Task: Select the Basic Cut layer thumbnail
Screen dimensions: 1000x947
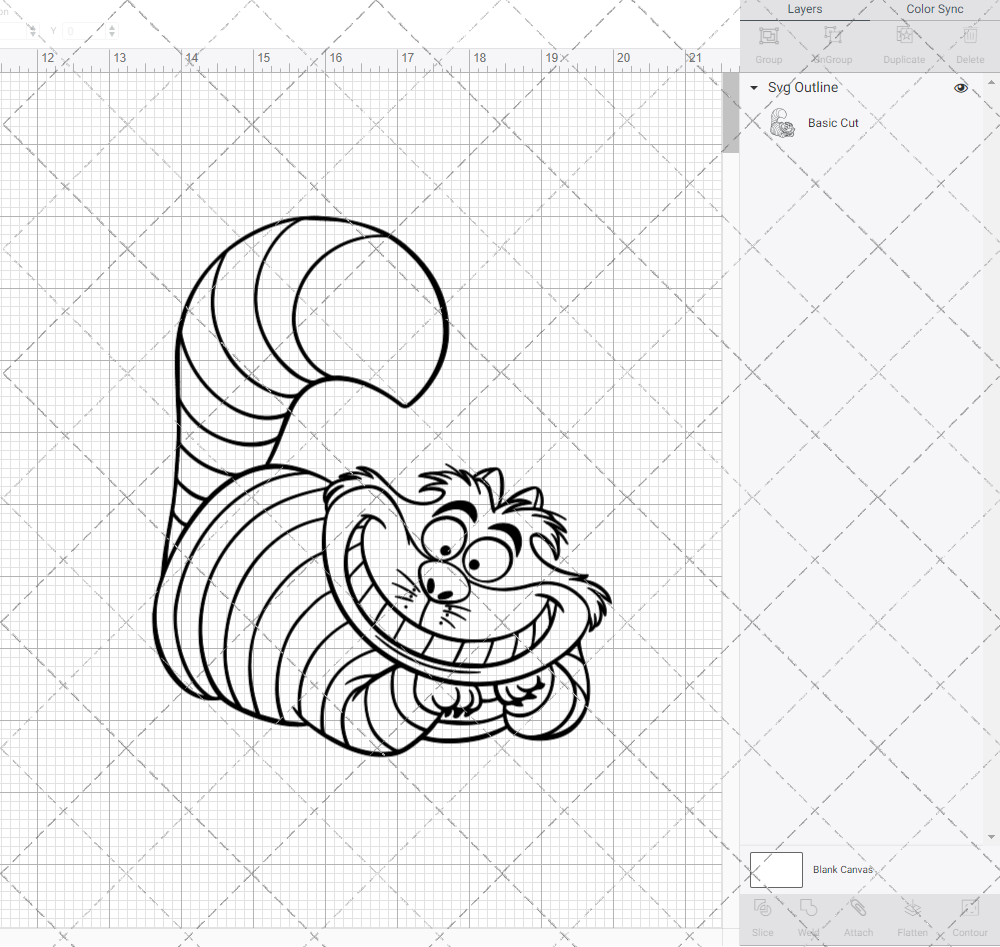Action: [x=782, y=123]
